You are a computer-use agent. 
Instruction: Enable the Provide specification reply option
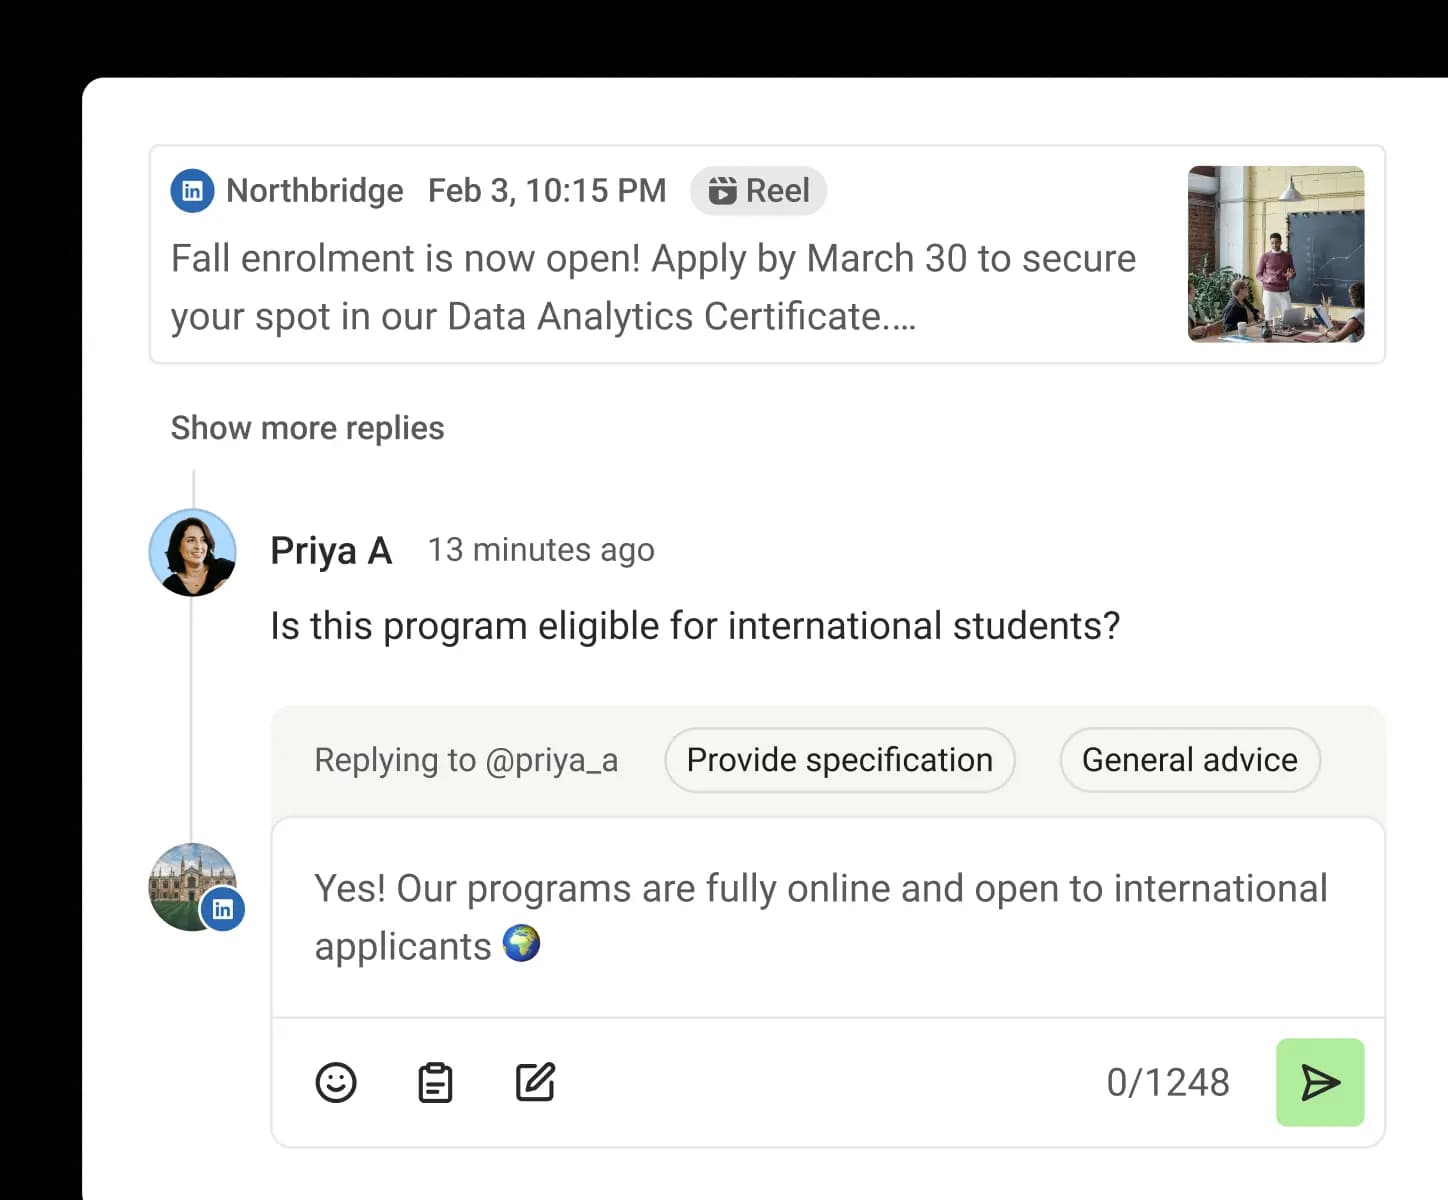(839, 760)
